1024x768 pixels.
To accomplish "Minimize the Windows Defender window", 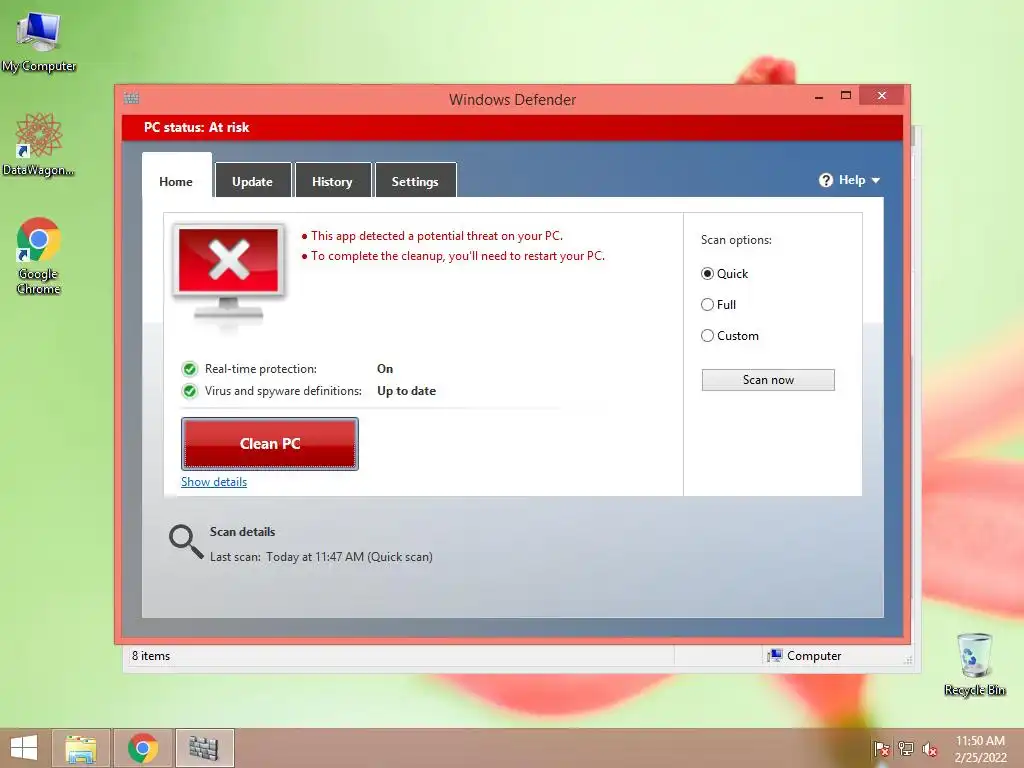I will (819, 97).
